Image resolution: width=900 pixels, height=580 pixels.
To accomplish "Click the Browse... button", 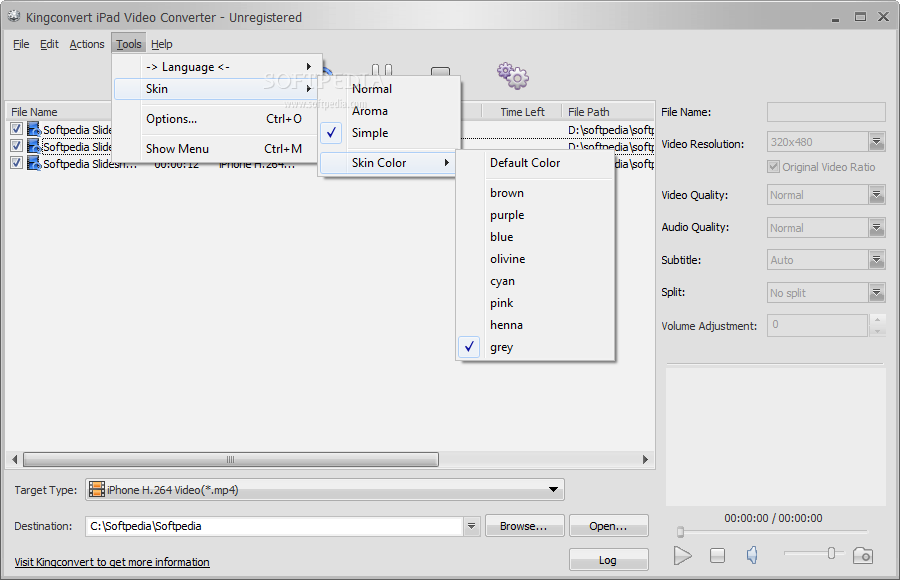I will (x=525, y=526).
